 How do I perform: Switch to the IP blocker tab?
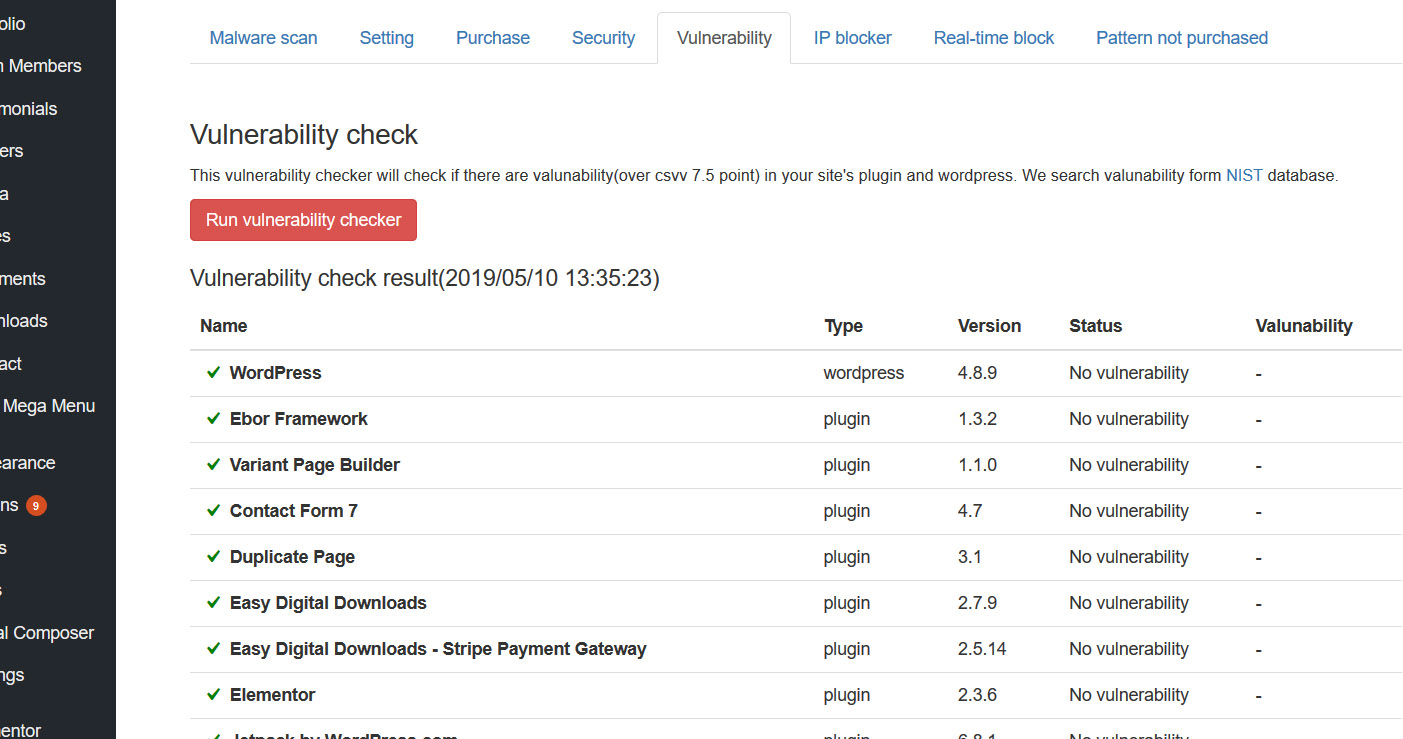pos(852,38)
